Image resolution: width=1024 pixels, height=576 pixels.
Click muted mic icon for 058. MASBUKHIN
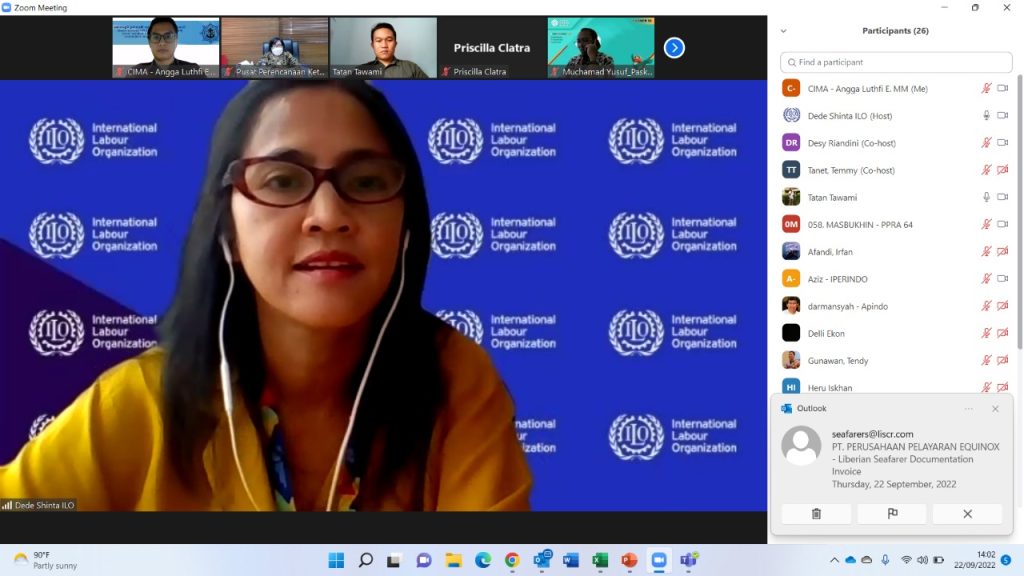click(x=986, y=224)
